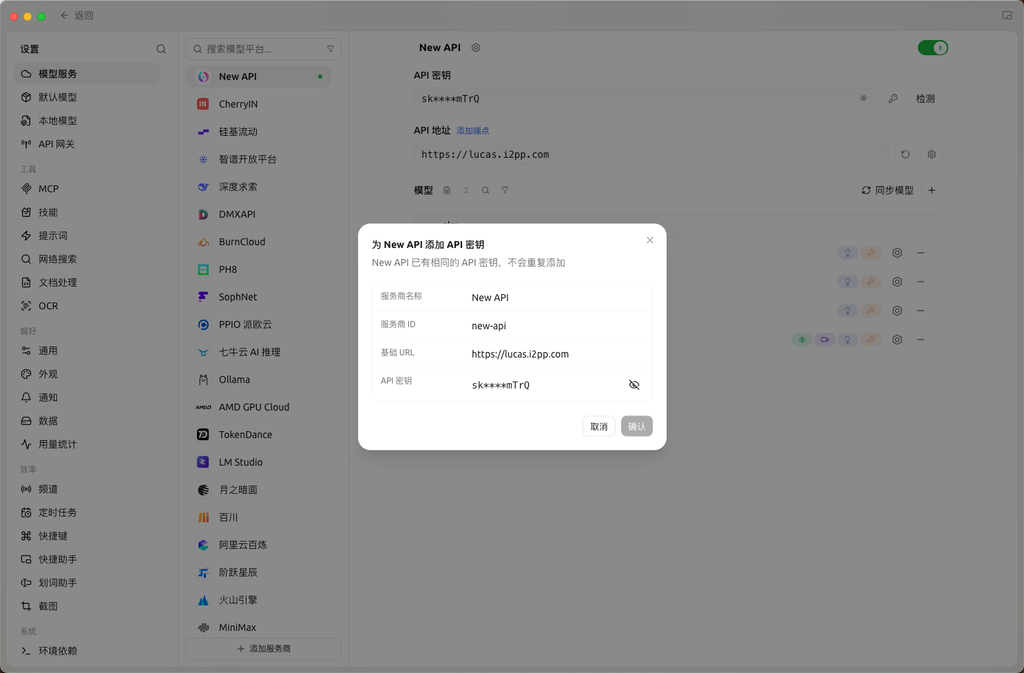Open the settings search magnifier icon

tap(161, 49)
